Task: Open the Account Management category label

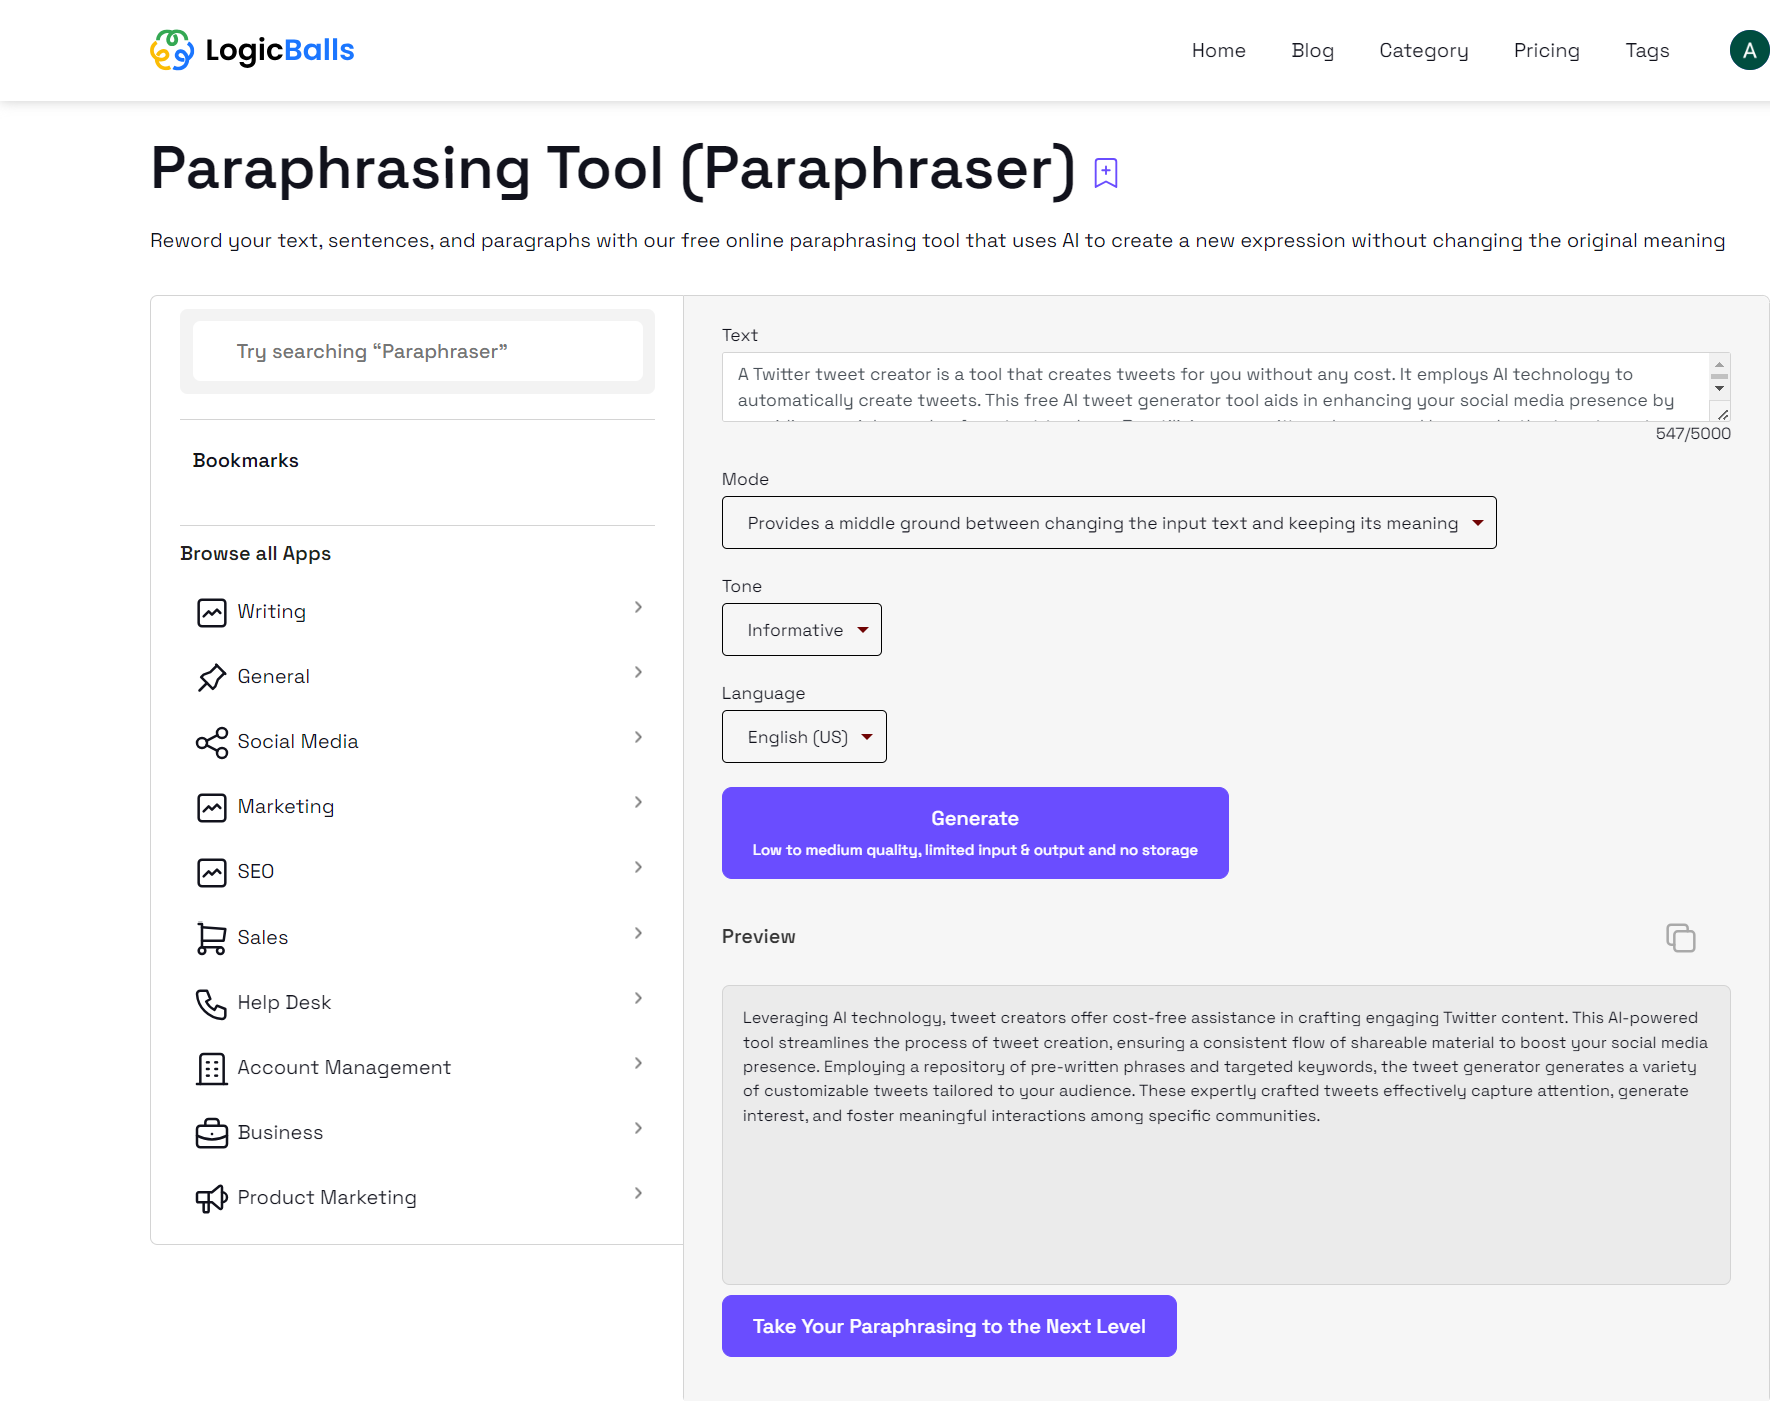Action: tap(344, 1068)
